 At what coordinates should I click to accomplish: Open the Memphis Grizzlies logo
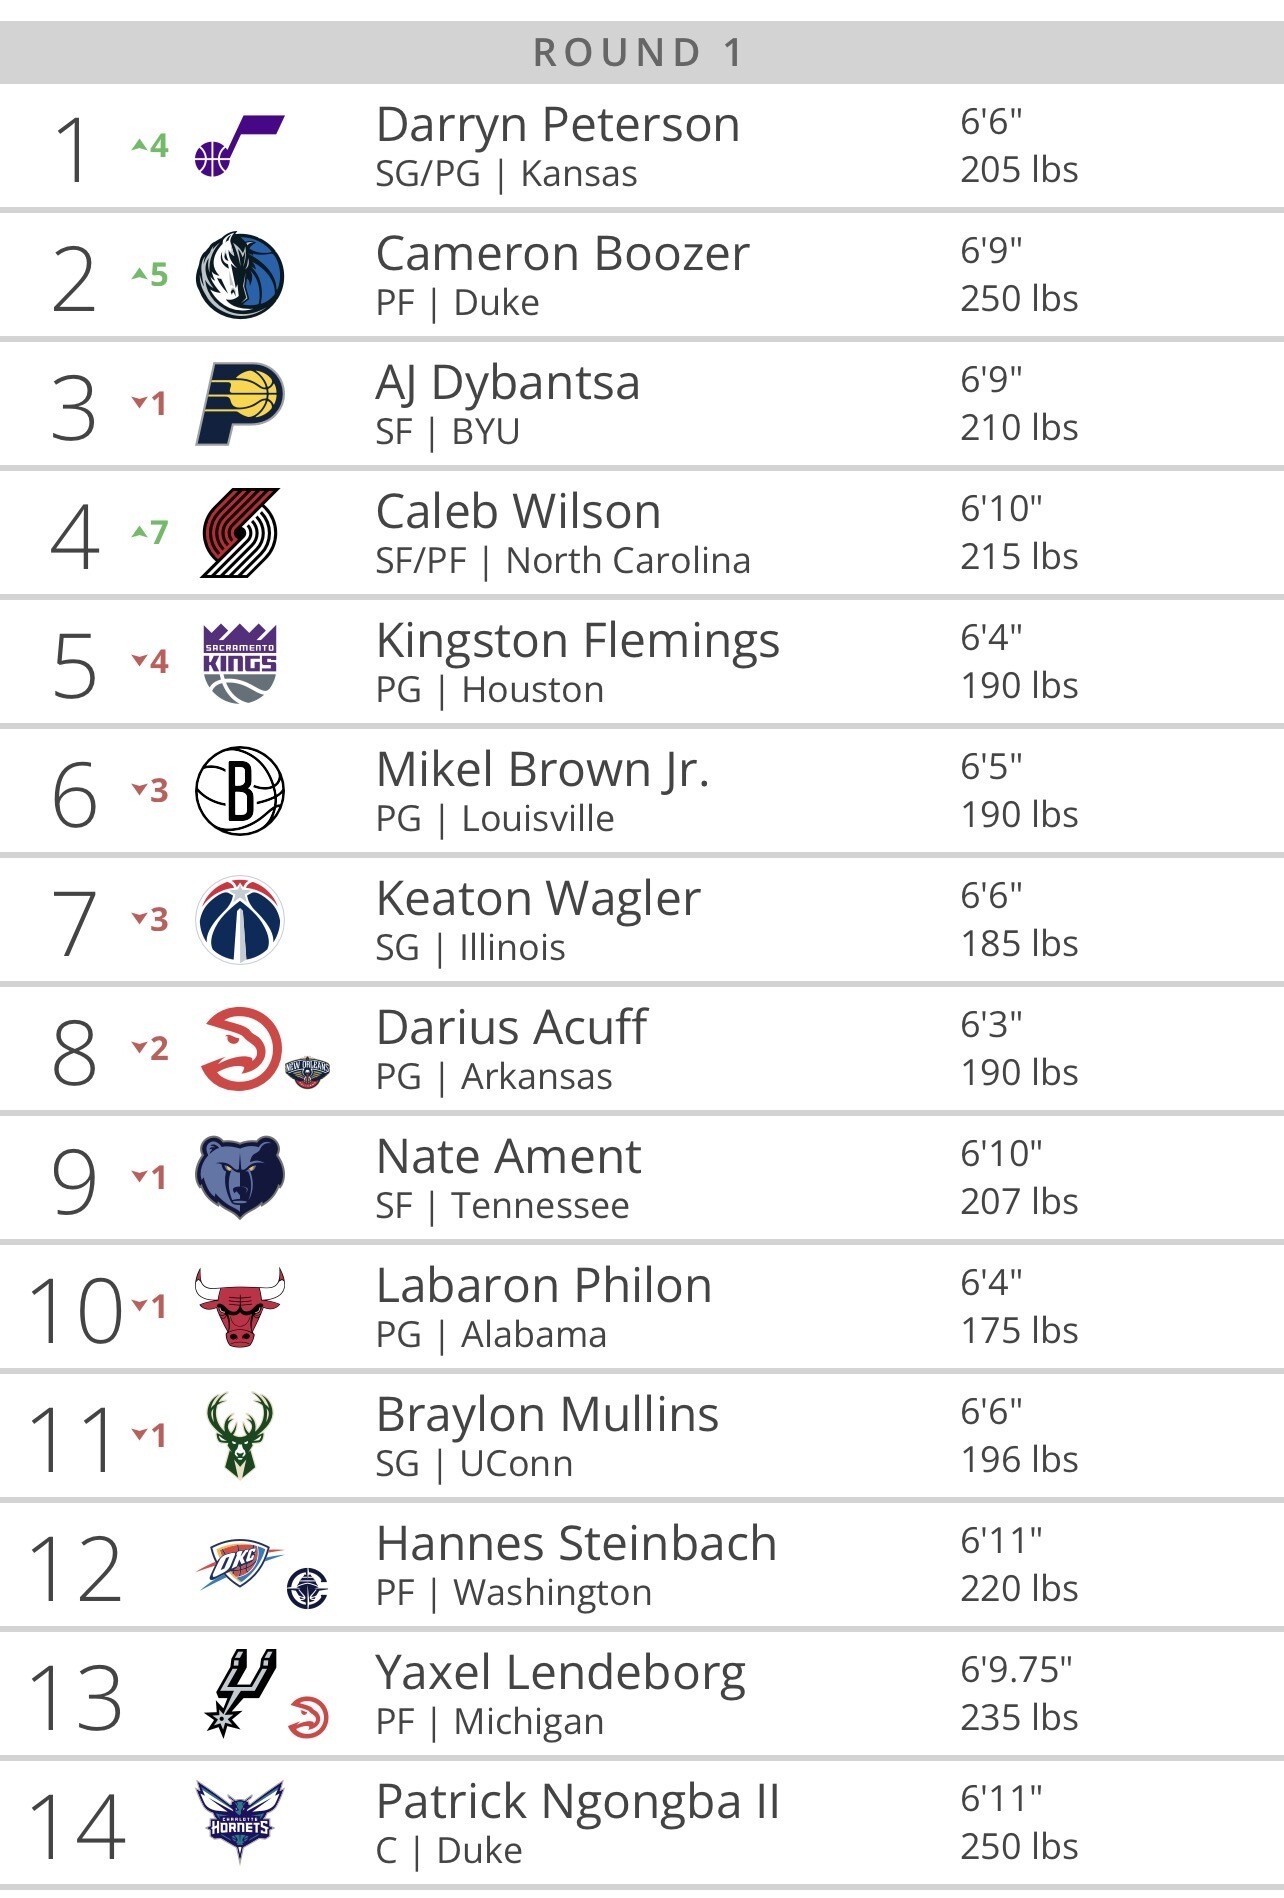click(240, 1177)
